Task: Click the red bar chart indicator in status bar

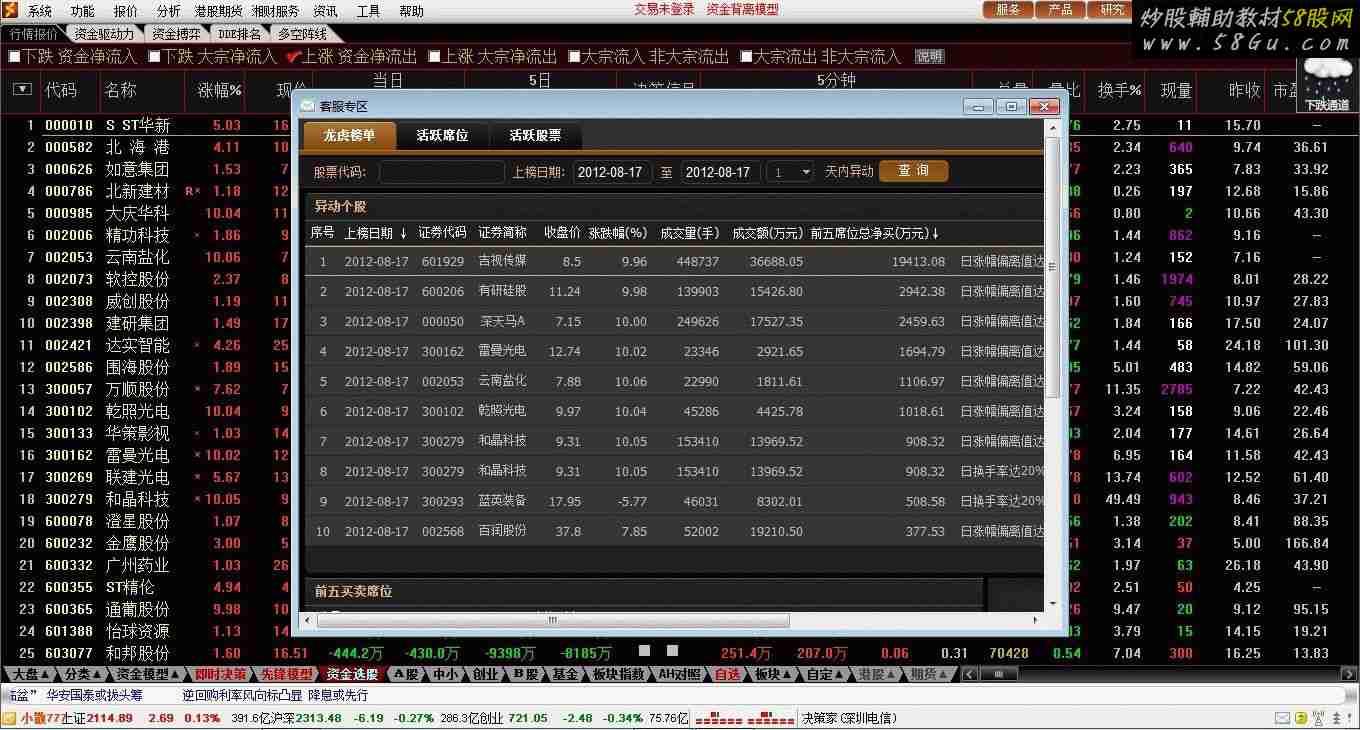Action: [746, 718]
